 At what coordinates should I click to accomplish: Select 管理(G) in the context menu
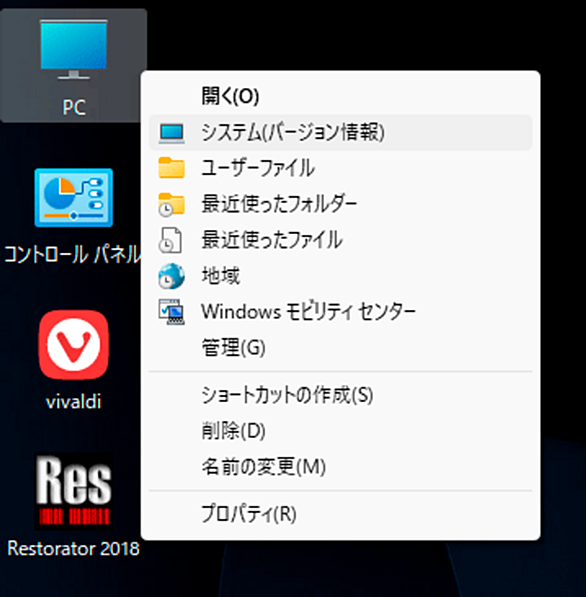pyautogui.click(x=233, y=348)
